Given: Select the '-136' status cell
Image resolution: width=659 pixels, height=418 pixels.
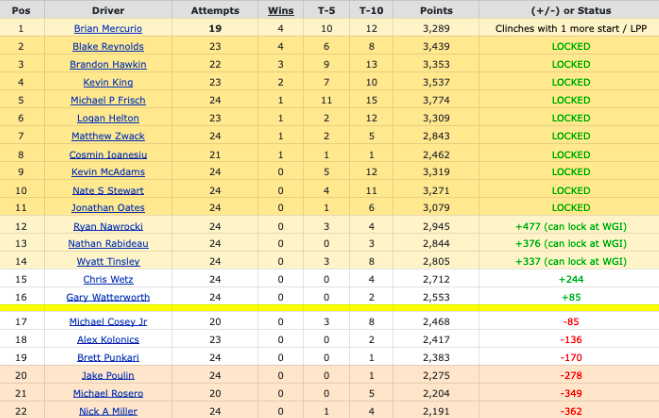Looking at the screenshot, I should click(571, 340).
